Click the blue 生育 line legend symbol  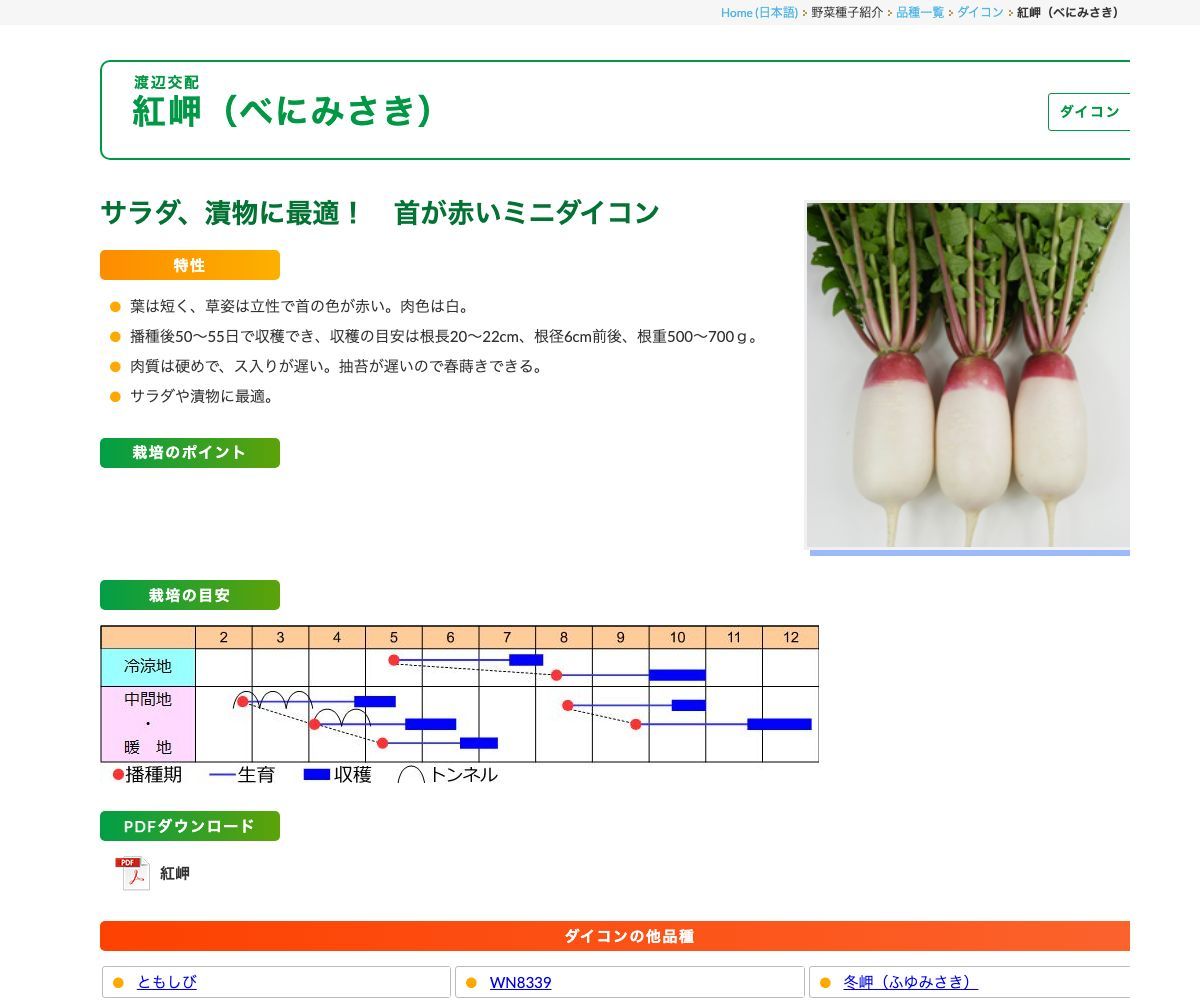tap(222, 775)
